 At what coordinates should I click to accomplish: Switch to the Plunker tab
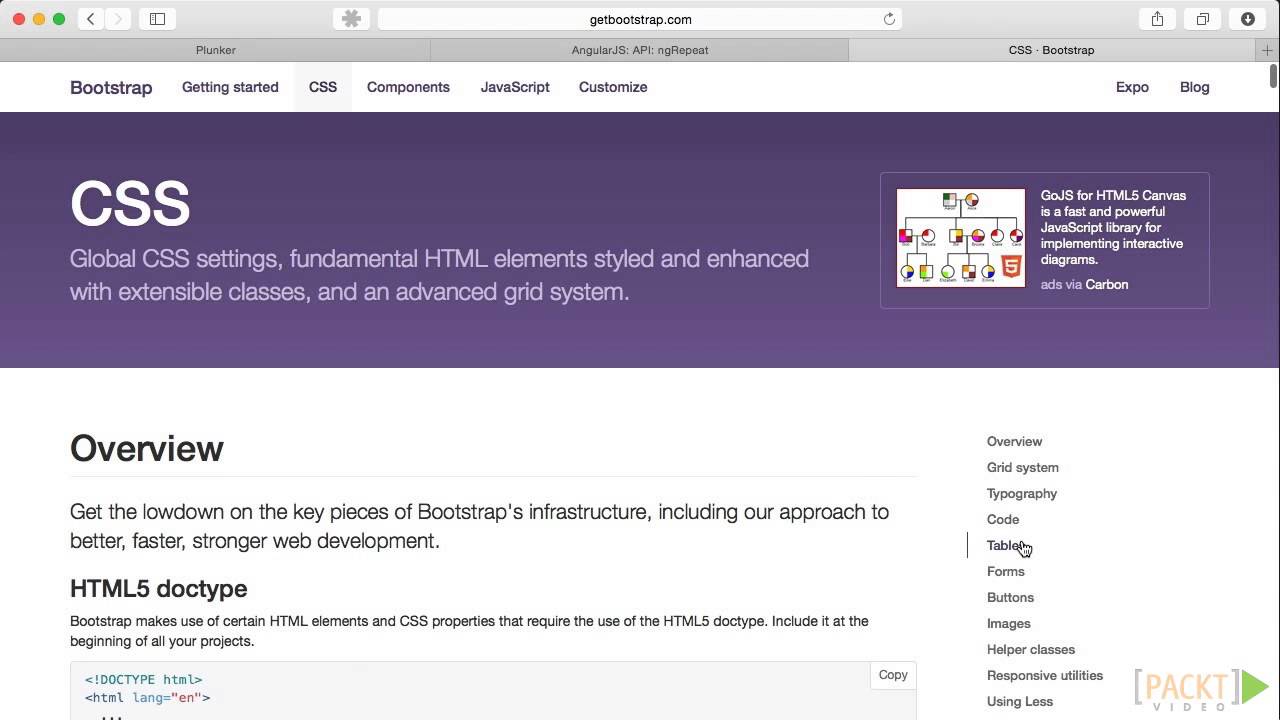click(215, 50)
